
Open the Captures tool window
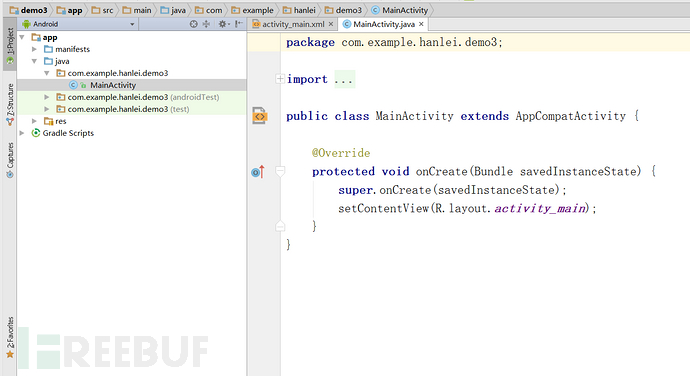point(10,160)
